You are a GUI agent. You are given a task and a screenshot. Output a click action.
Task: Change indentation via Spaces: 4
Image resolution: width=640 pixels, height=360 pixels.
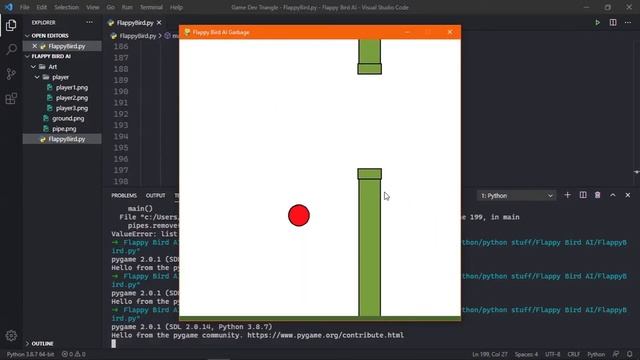pyautogui.click(x=526, y=354)
